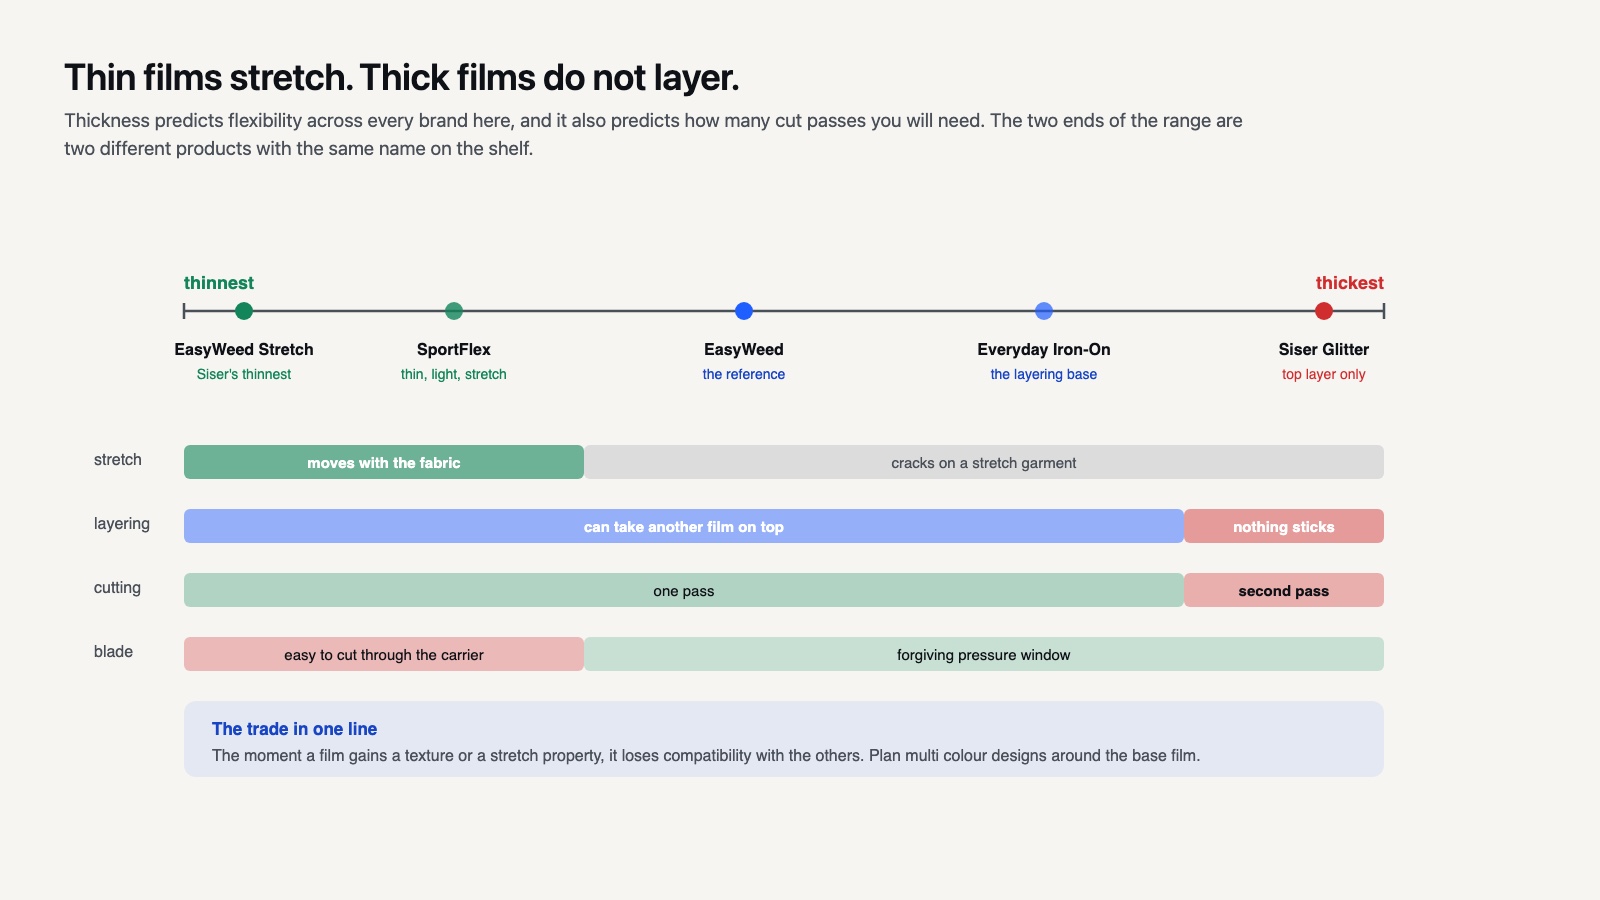Select the 'moves with the fabric' bar
The image size is (1600, 900).
pyautogui.click(x=384, y=462)
